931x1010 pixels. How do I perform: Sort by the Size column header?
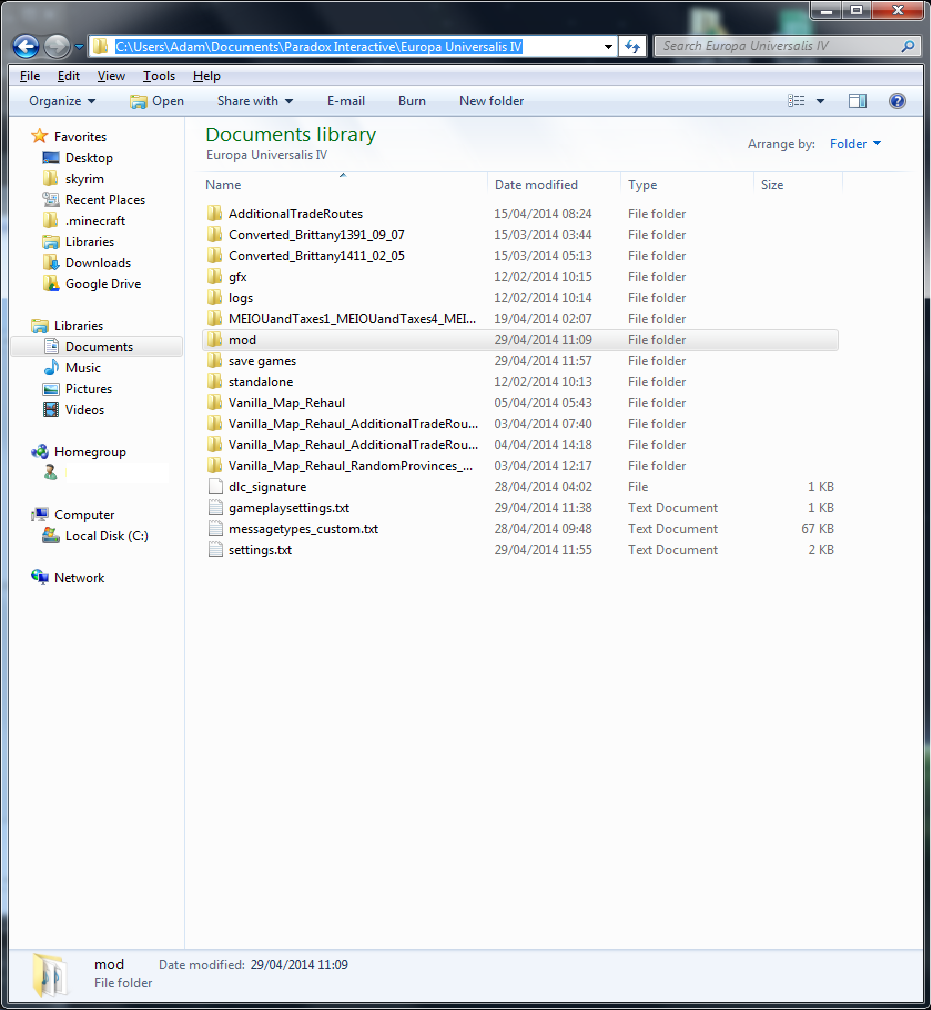click(772, 185)
